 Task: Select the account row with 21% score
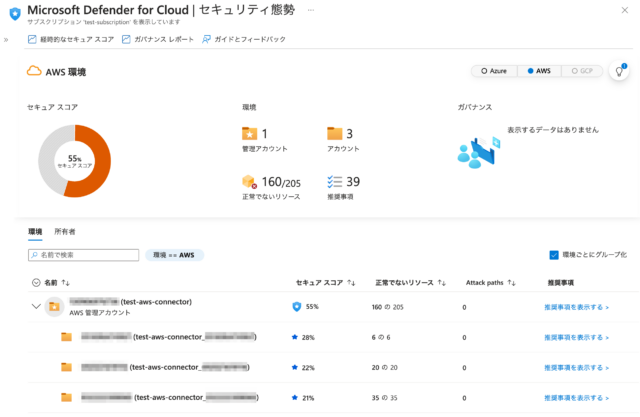170,397
